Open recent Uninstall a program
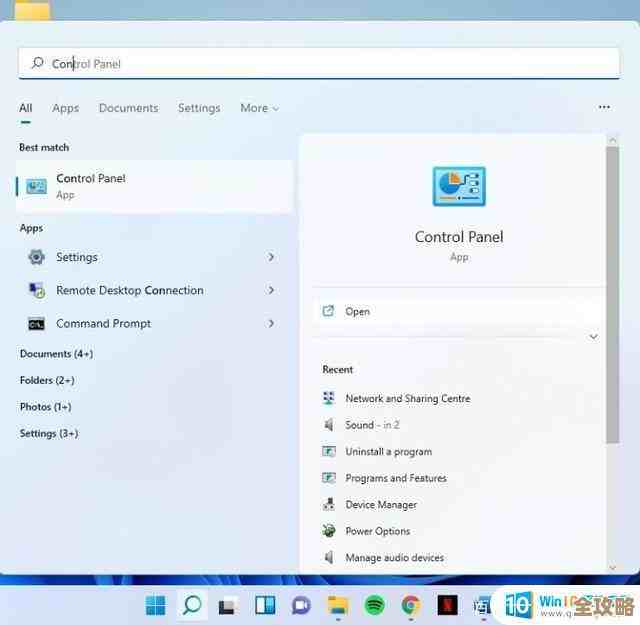 (389, 452)
